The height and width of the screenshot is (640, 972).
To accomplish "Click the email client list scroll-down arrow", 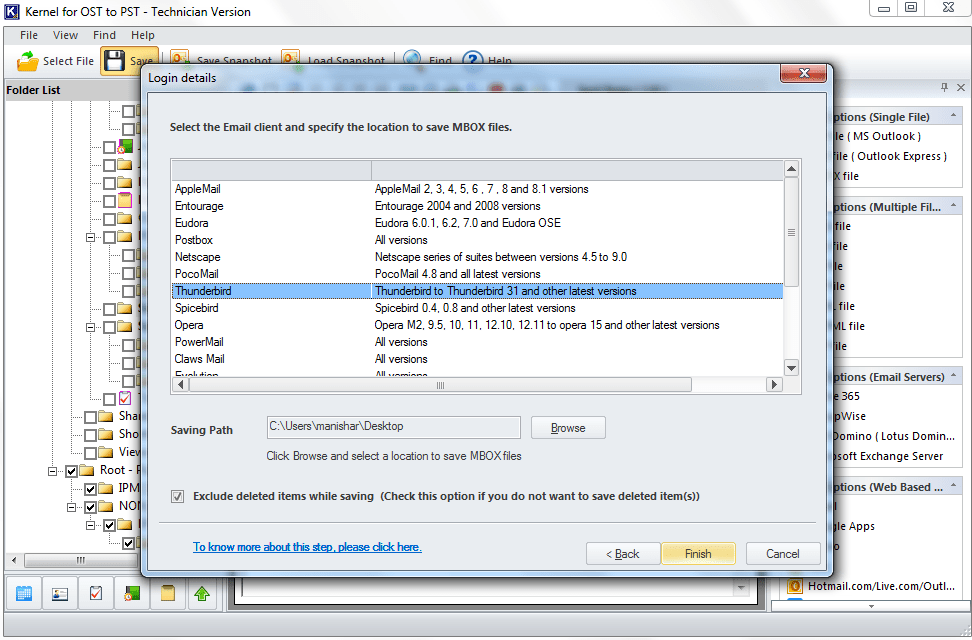I will coord(791,368).
